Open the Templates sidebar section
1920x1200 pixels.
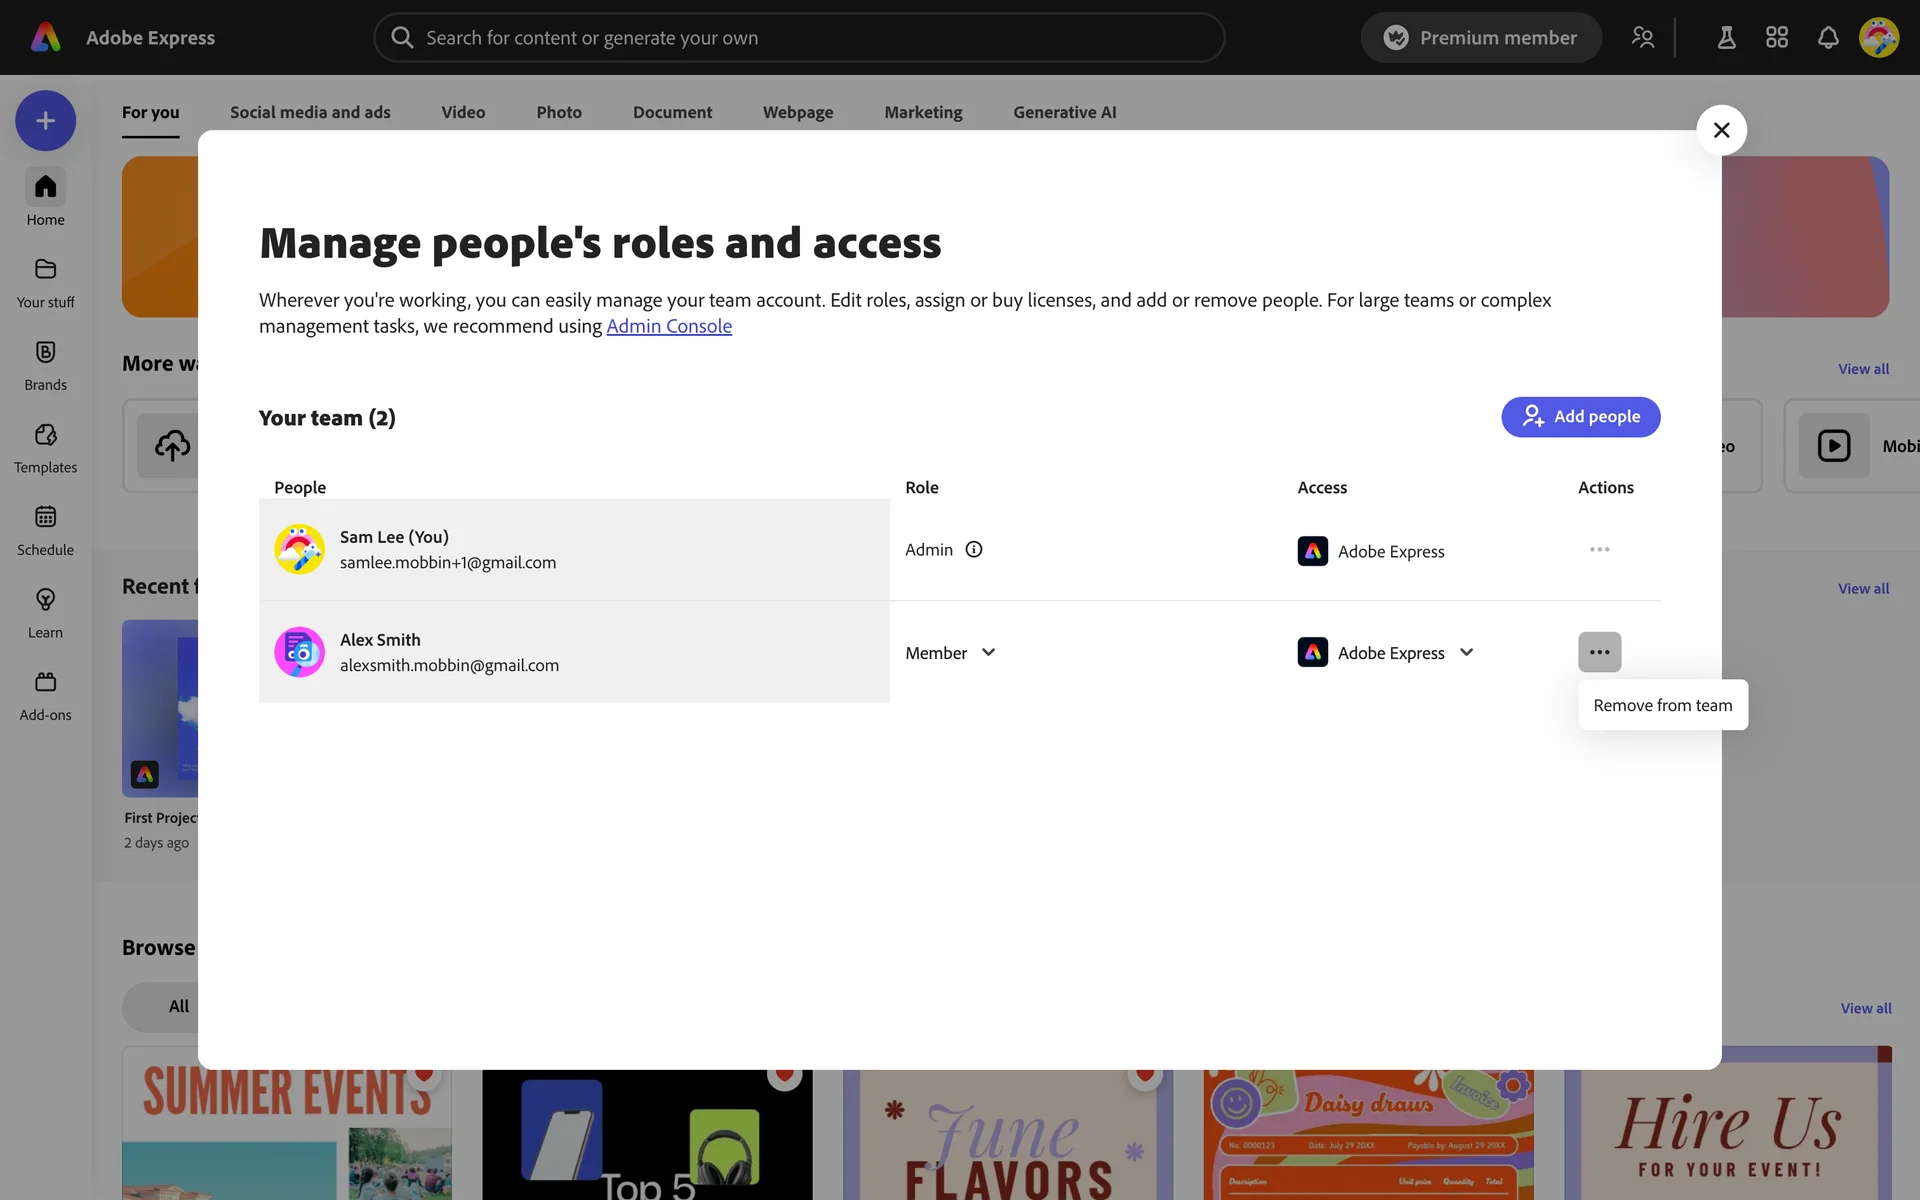coord(45,436)
